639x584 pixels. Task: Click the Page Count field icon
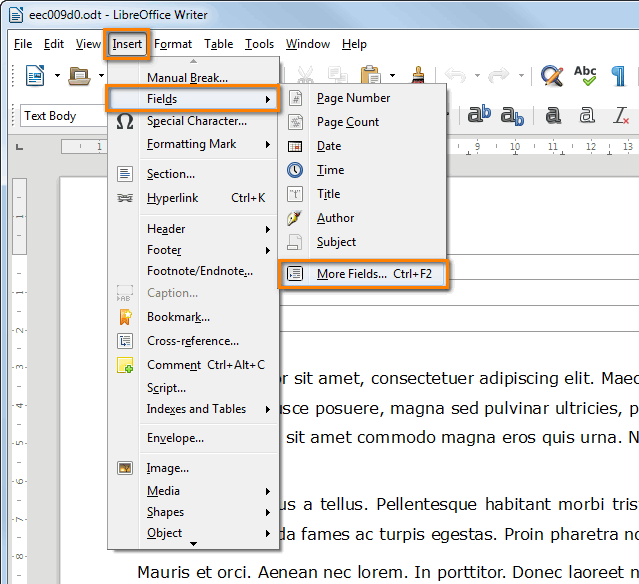pyautogui.click(x=295, y=122)
